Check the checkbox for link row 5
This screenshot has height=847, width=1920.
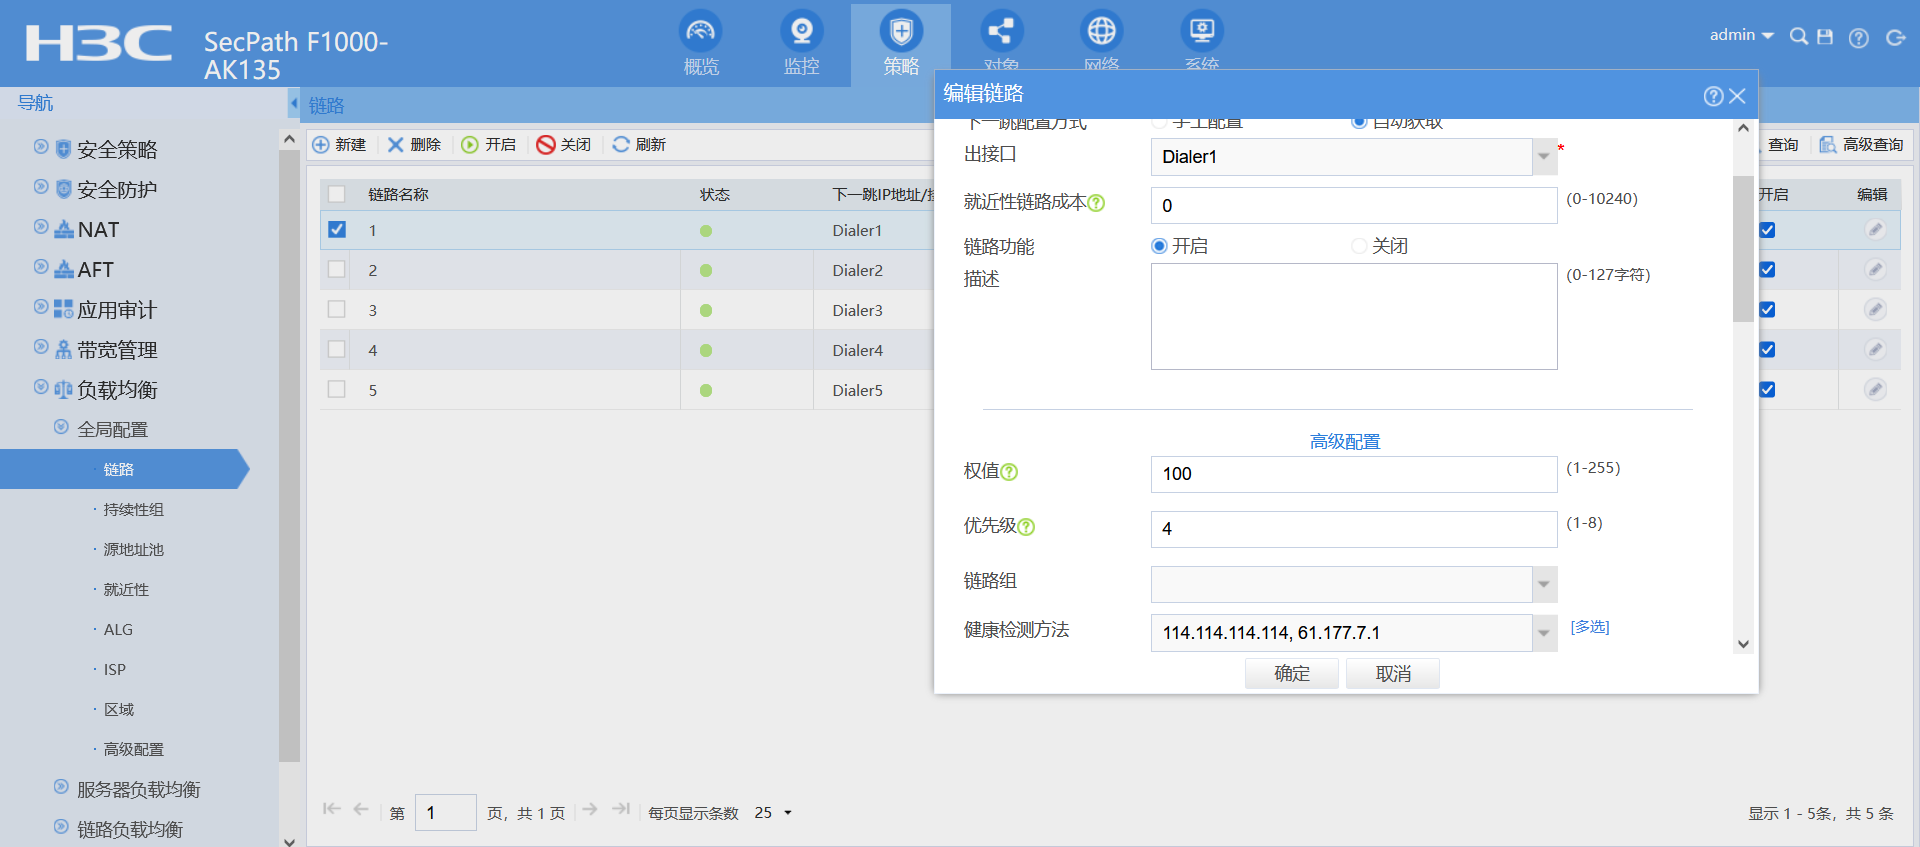pos(337,390)
